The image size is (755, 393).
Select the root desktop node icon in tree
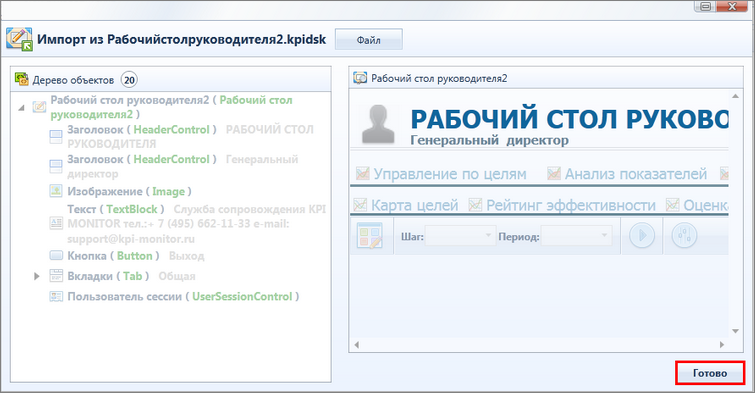tap(39, 107)
